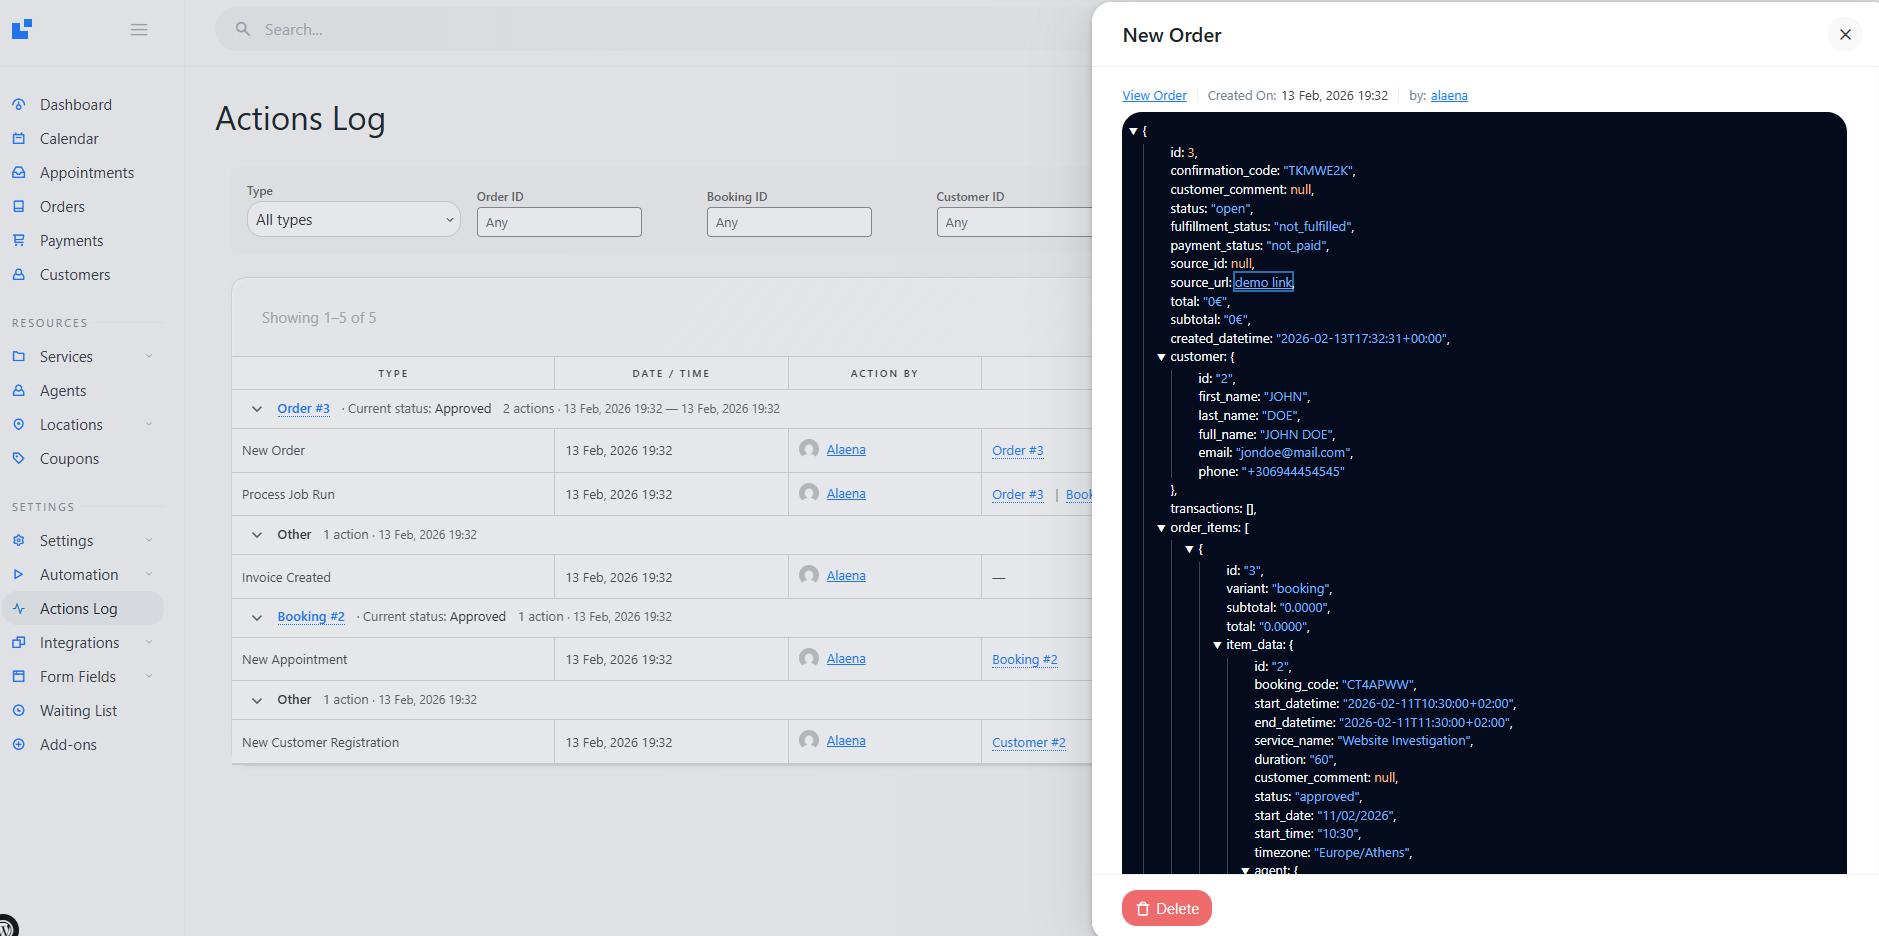Open Appointments from the sidebar
The image size is (1879, 936).
pos(86,173)
